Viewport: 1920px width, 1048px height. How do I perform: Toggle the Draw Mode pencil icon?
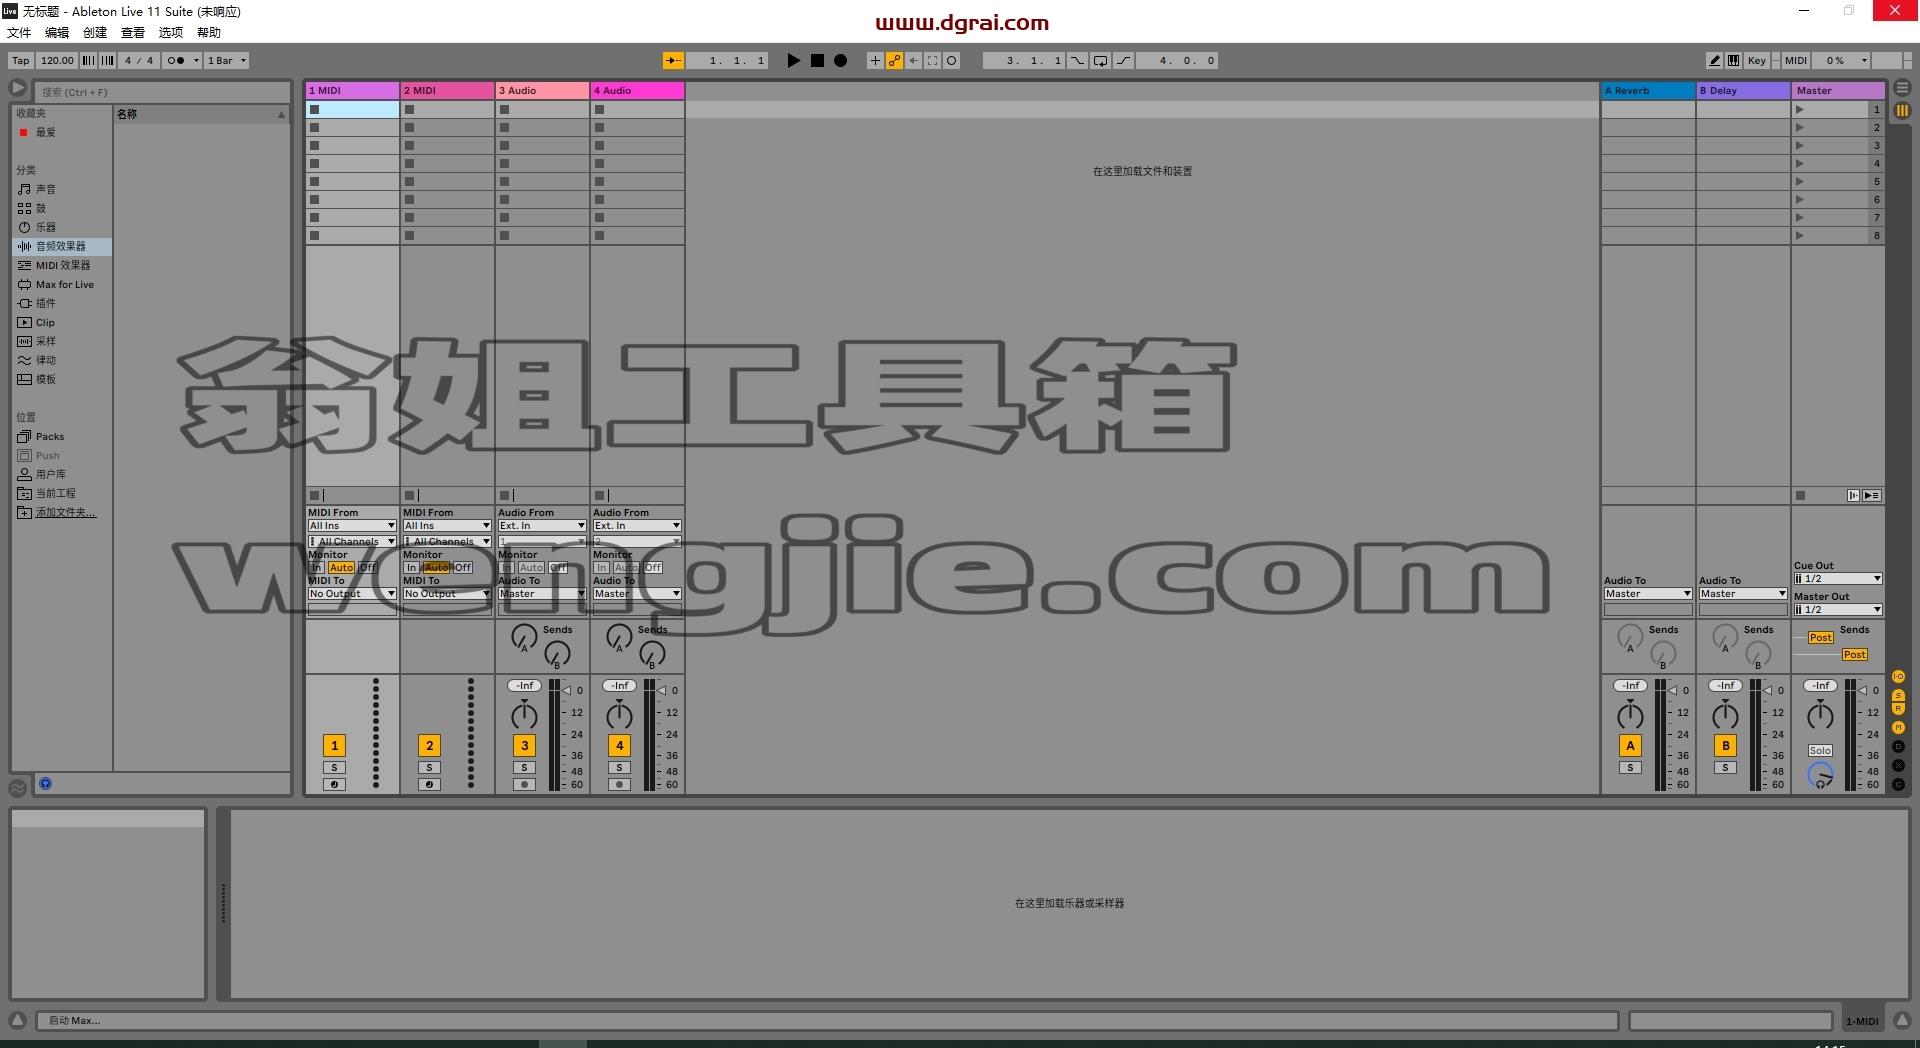(1714, 60)
